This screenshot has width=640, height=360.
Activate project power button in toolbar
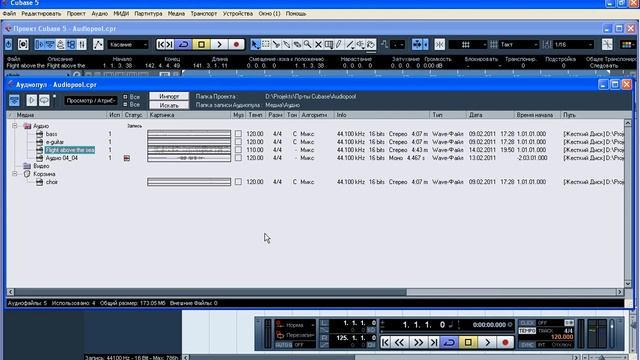pos(9,44)
